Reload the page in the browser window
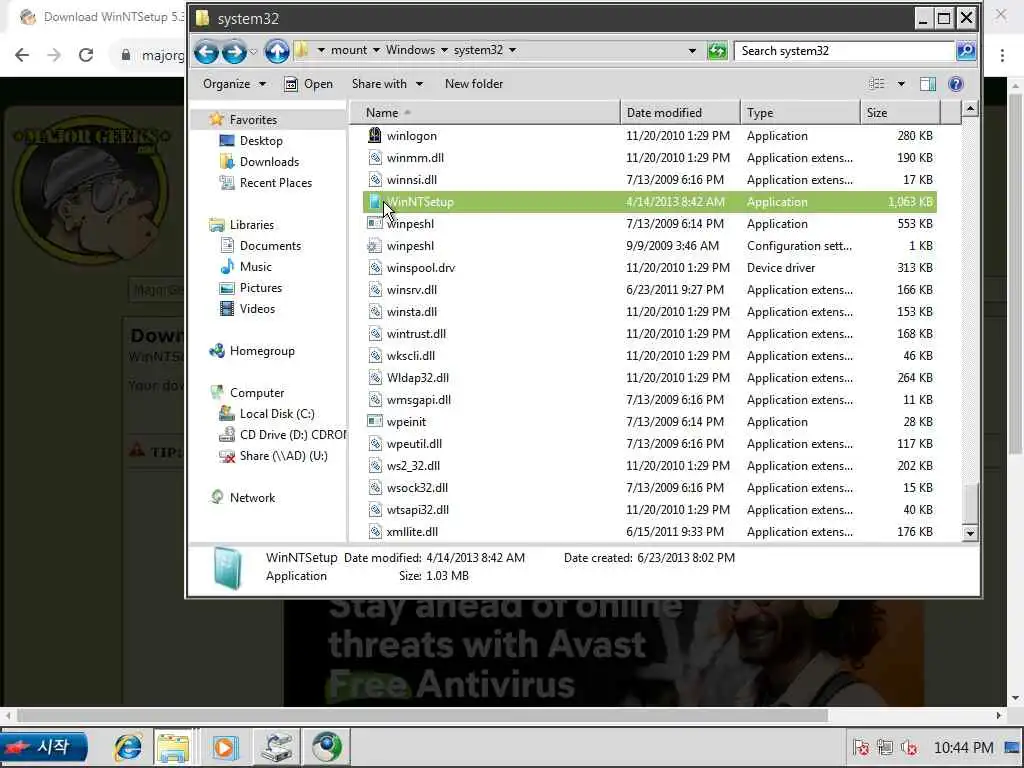 point(86,55)
